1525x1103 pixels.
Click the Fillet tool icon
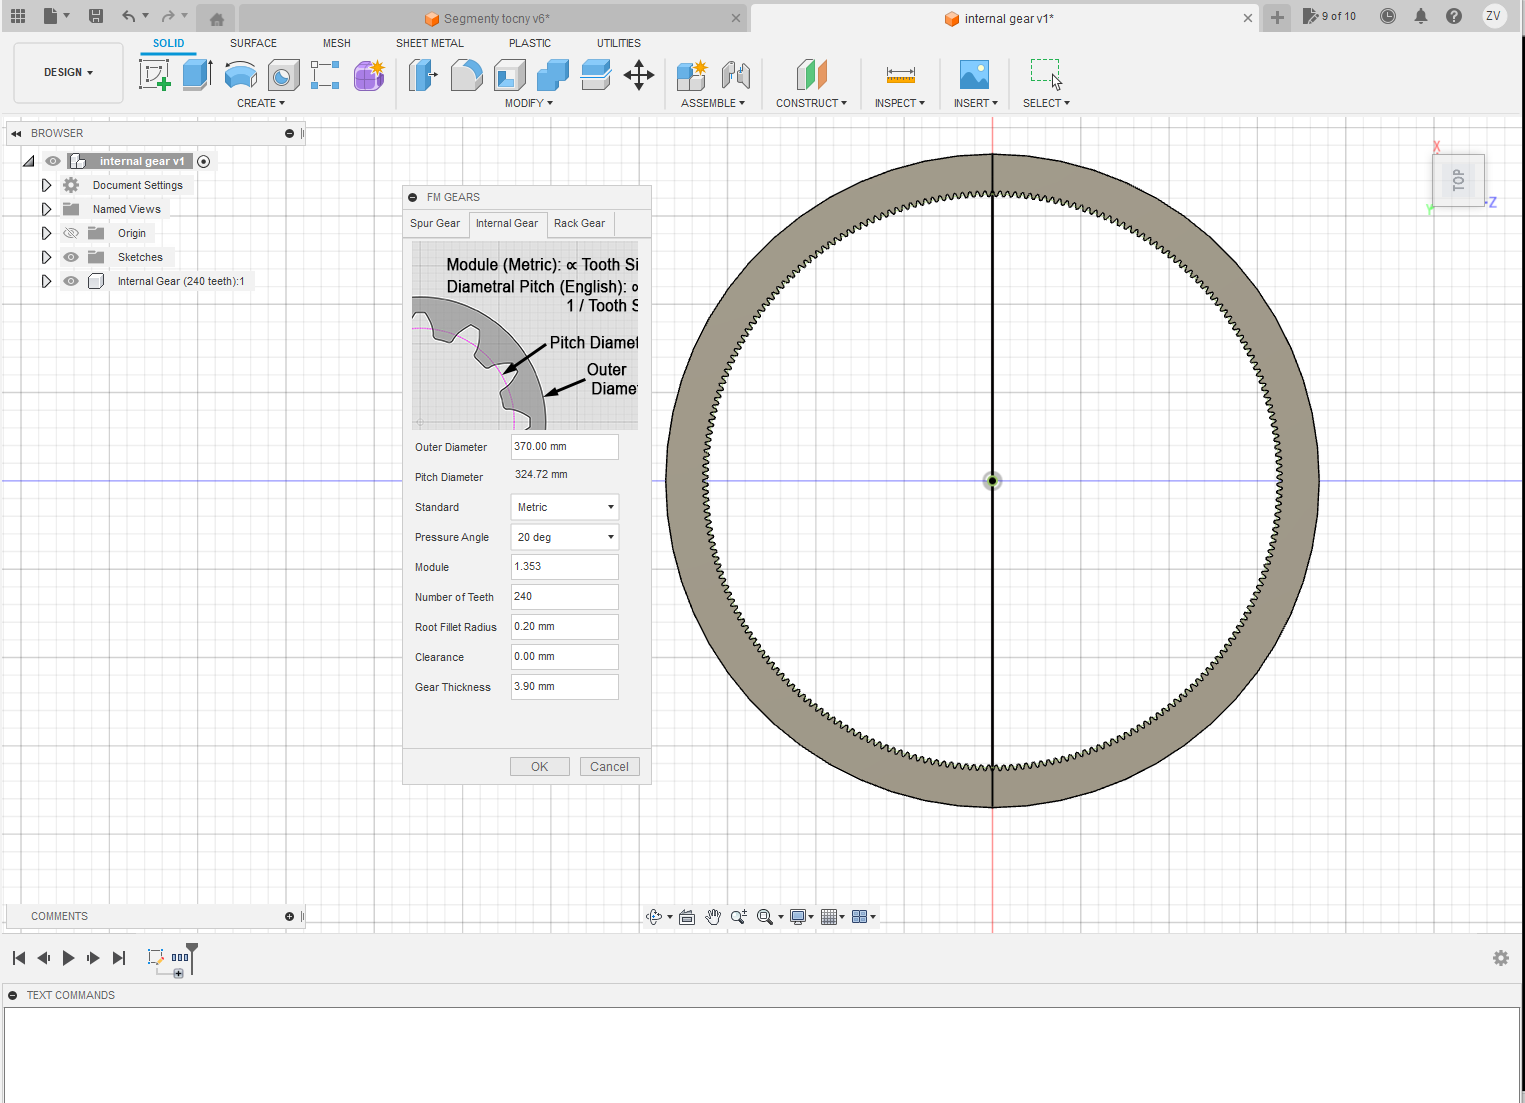pyautogui.click(x=466, y=75)
